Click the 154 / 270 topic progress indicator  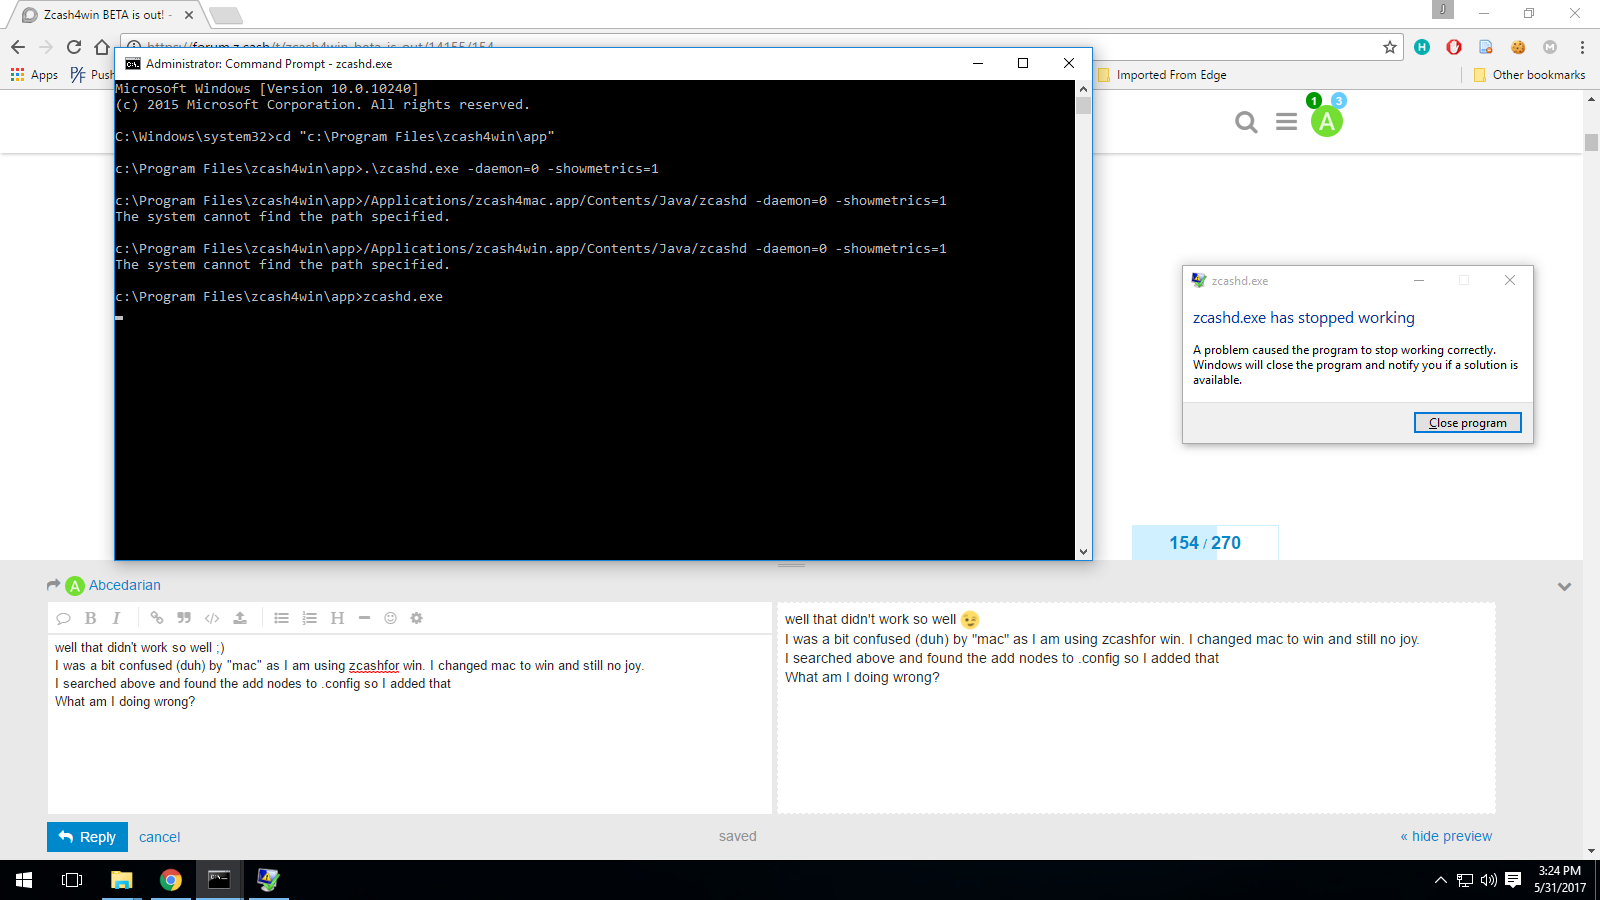[1205, 542]
